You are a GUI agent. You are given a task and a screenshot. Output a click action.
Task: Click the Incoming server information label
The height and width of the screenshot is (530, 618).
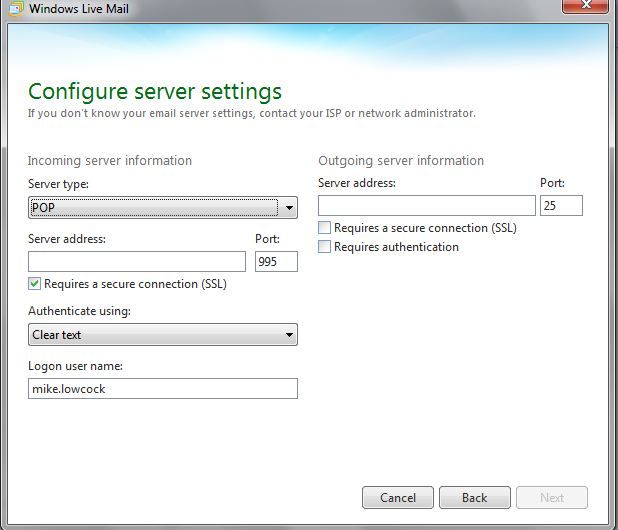110,160
